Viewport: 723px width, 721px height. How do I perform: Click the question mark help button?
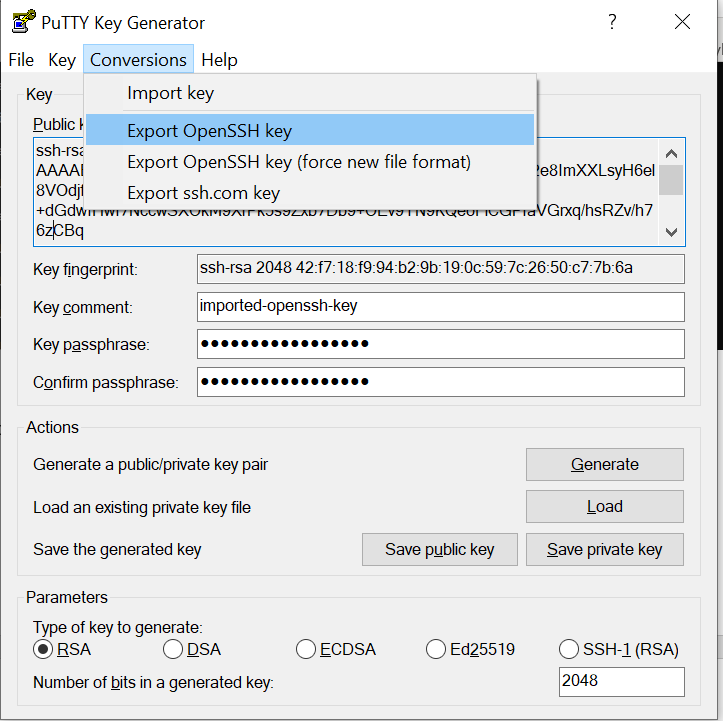[612, 22]
